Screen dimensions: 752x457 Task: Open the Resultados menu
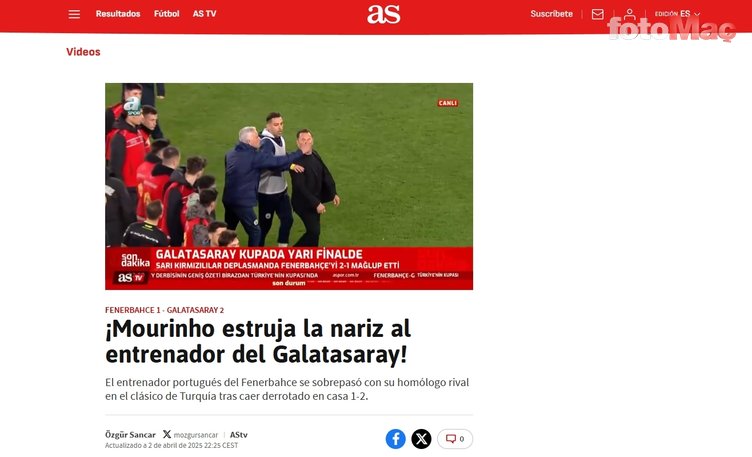(118, 14)
